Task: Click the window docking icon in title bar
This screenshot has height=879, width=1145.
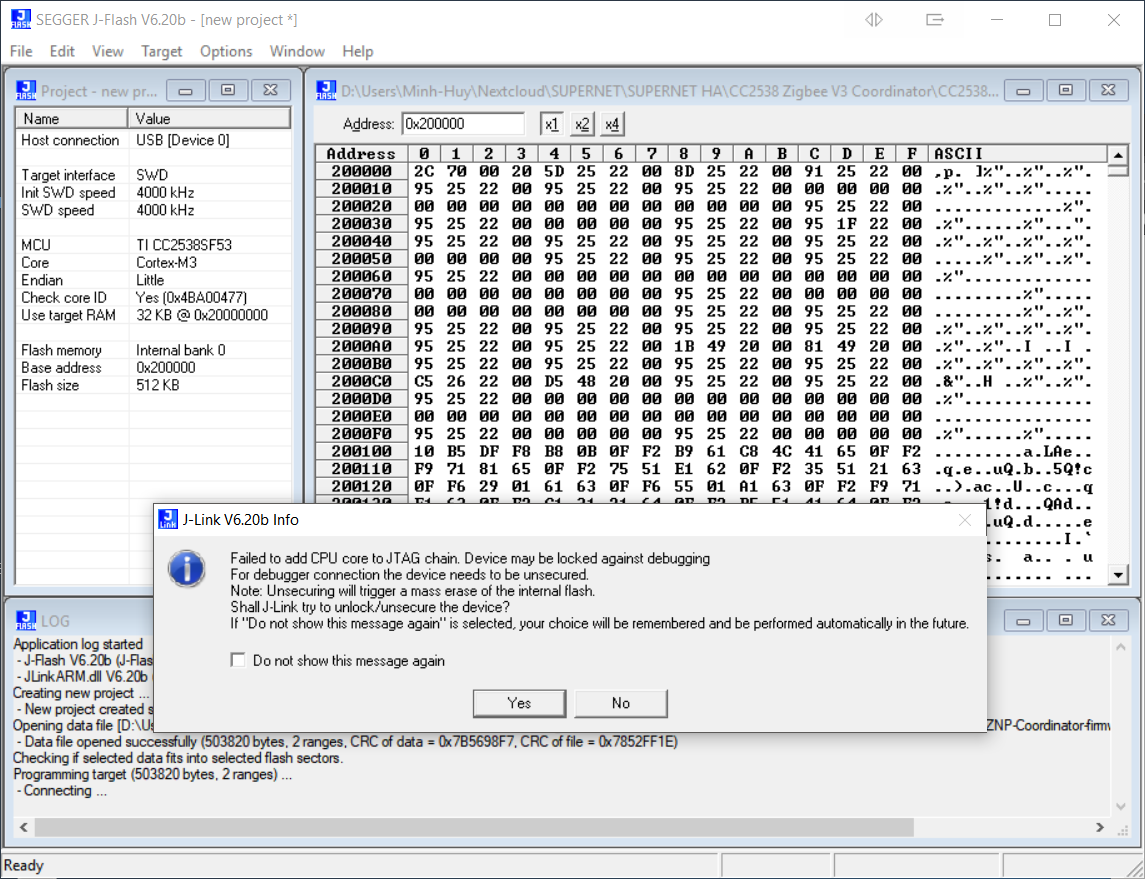Action: click(x=935, y=20)
